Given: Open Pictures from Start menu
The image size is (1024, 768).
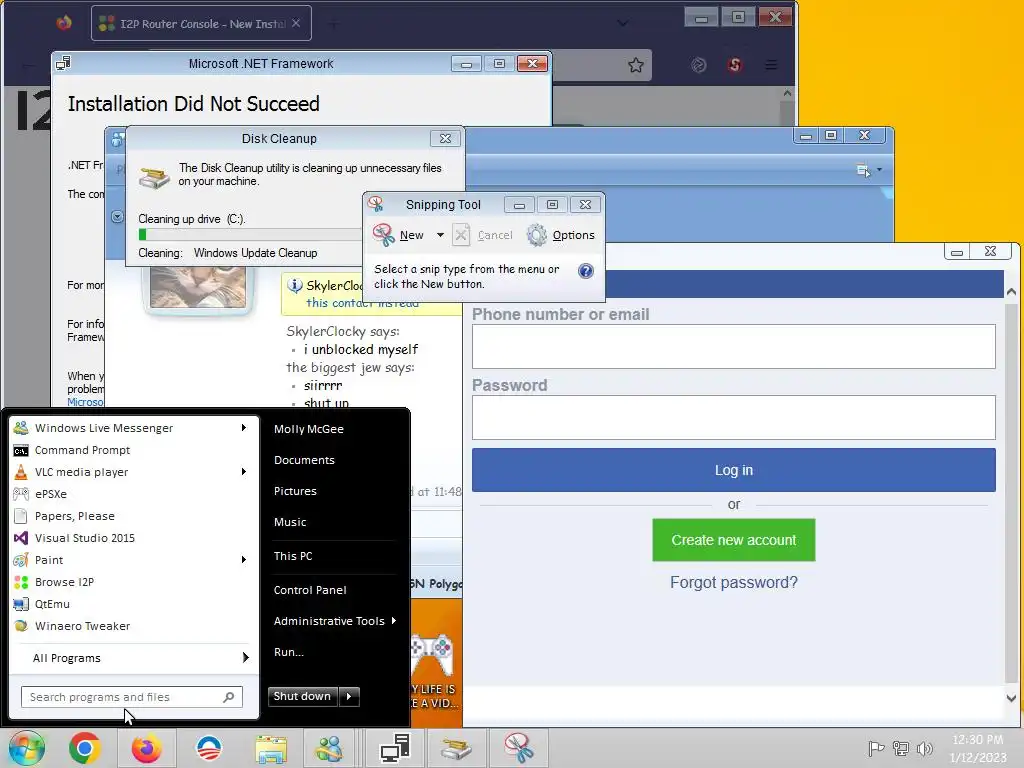Looking at the screenshot, I should [x=295, y=491].
